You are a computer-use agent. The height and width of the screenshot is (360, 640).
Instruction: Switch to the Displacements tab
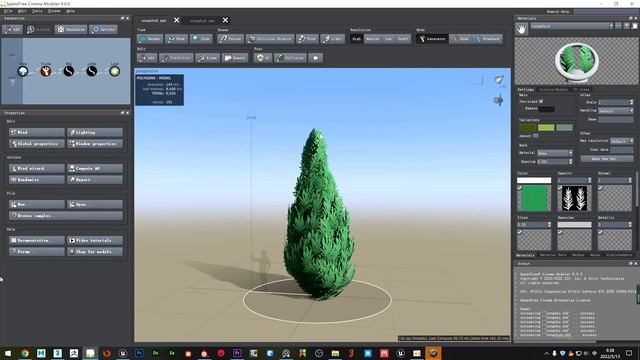tap(619, 255)
